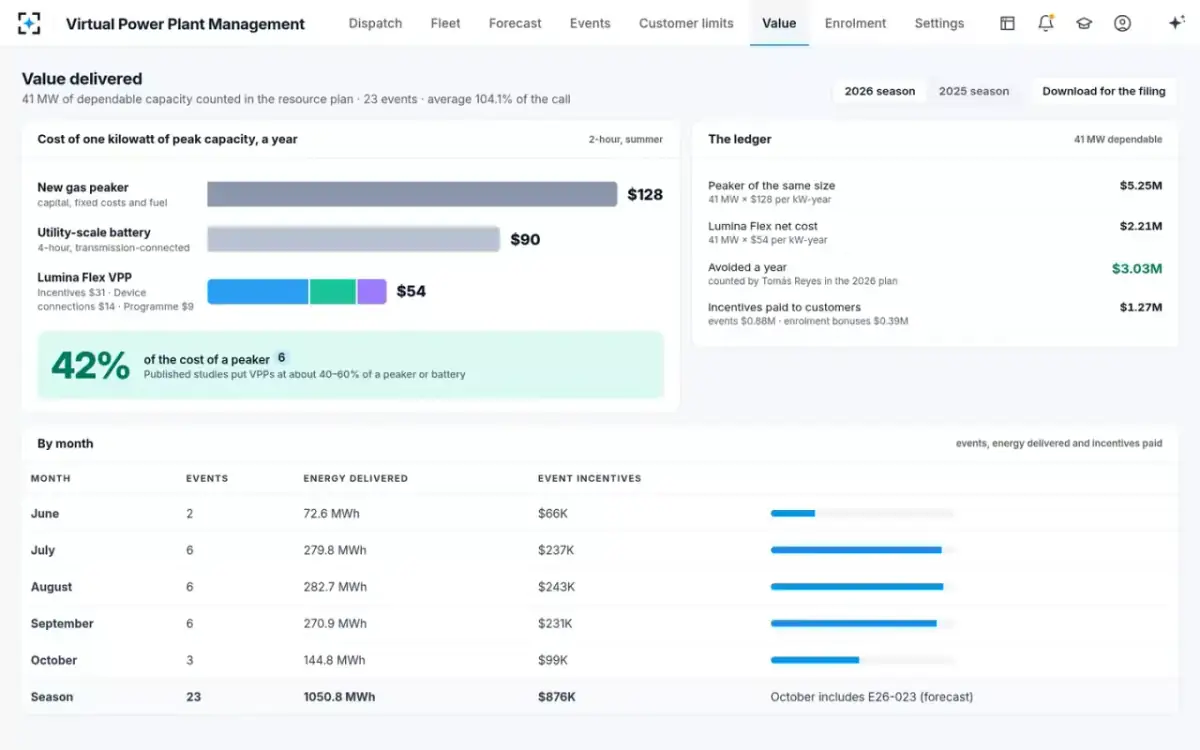The width and height of the screenshot is (1200, 750).
Task: Click the $1.27M incentives paid value
Action: [1141, 307]
